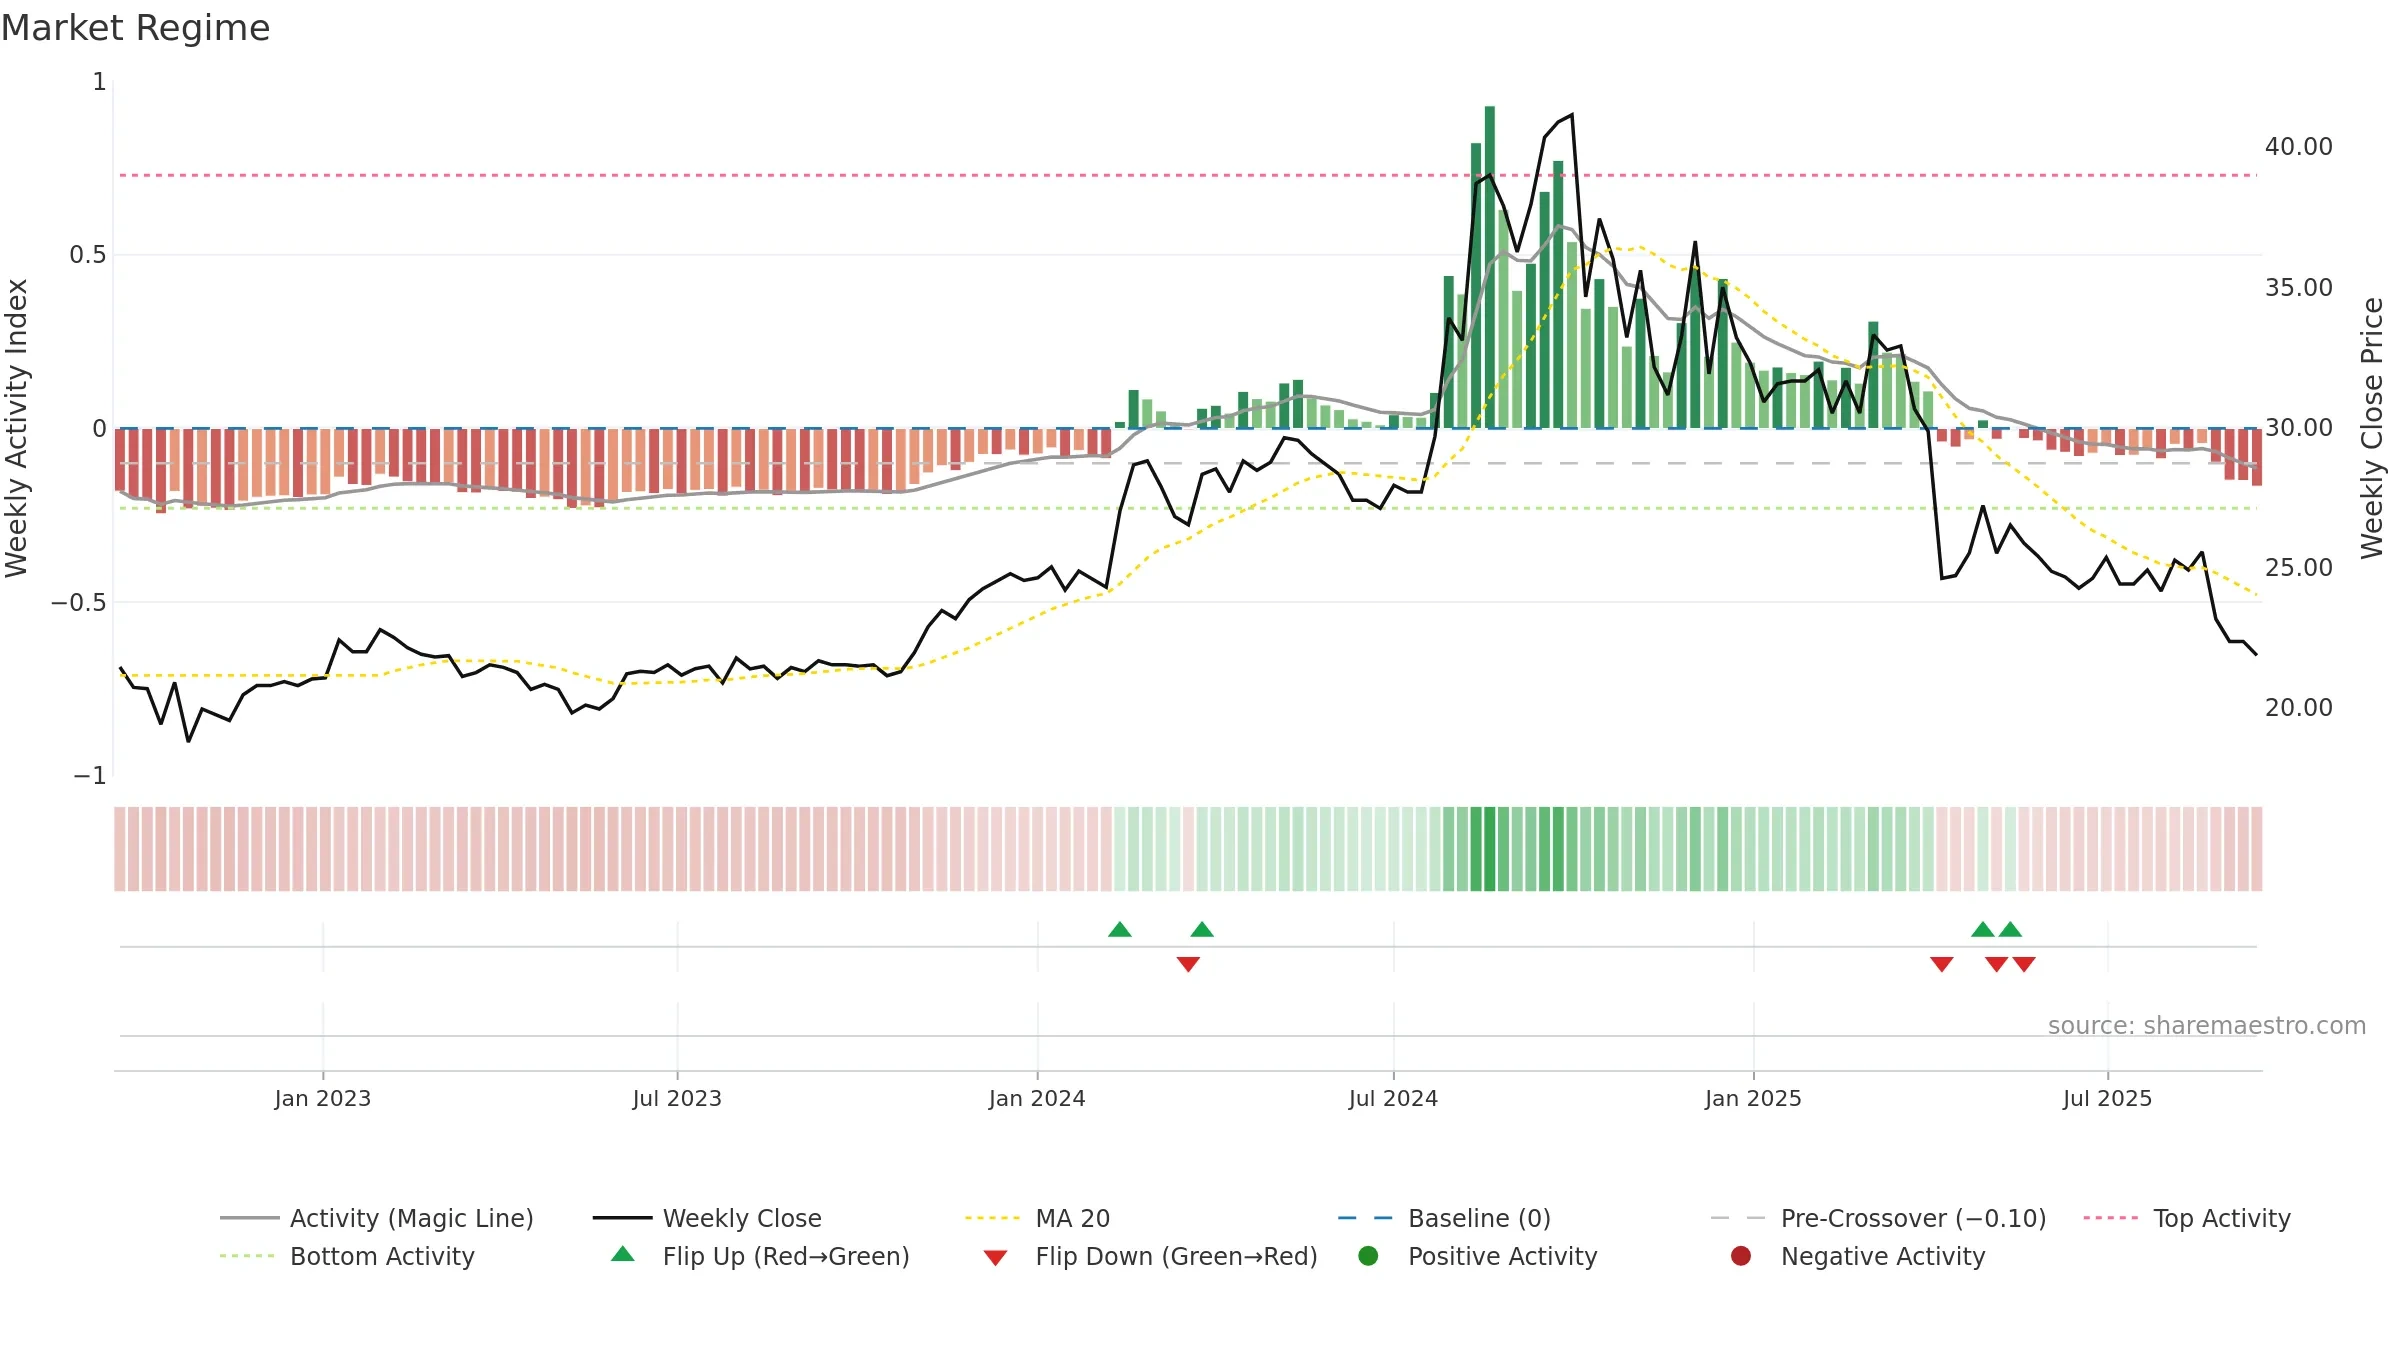
Task: Click the green Flip Up triangle legend icon
Action: 623,1254
